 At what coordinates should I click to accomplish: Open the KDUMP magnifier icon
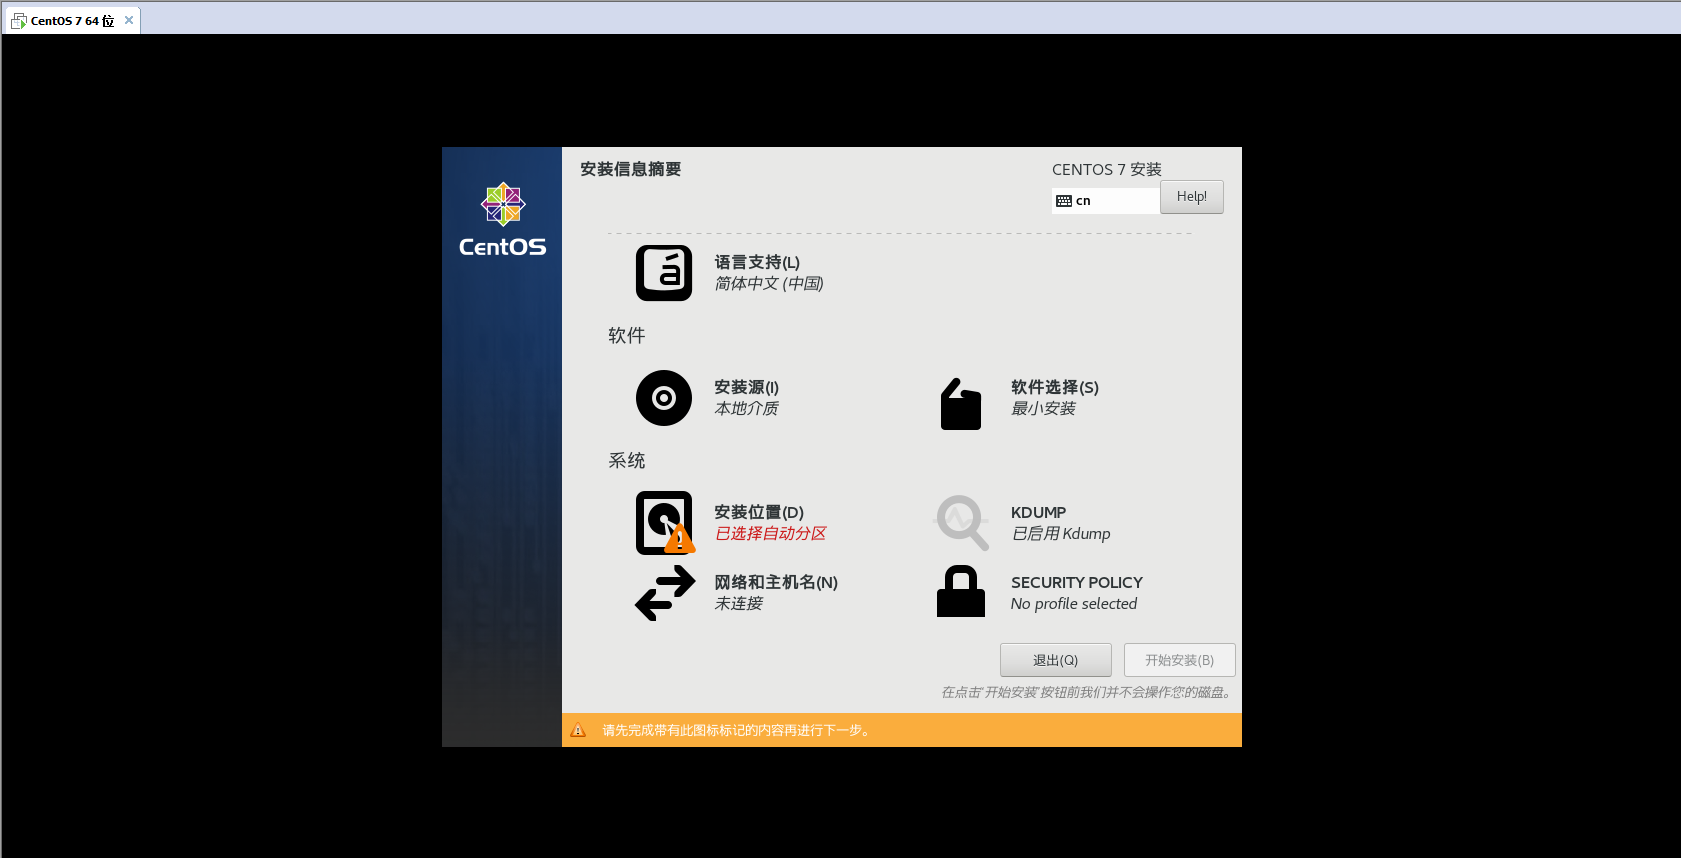coord(962,523)
